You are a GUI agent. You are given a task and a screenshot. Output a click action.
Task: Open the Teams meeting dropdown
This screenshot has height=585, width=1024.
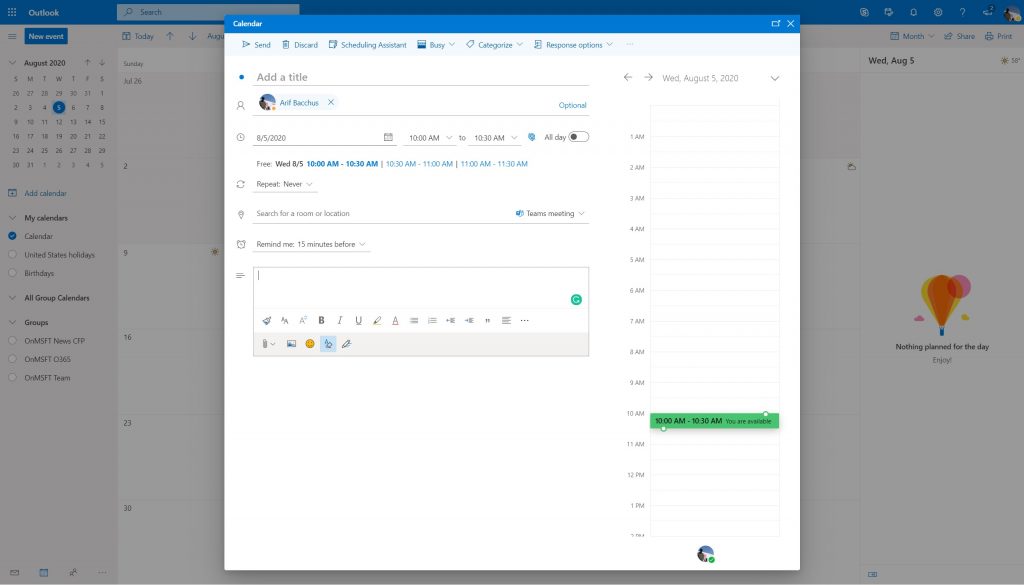(x=550, y=213)
